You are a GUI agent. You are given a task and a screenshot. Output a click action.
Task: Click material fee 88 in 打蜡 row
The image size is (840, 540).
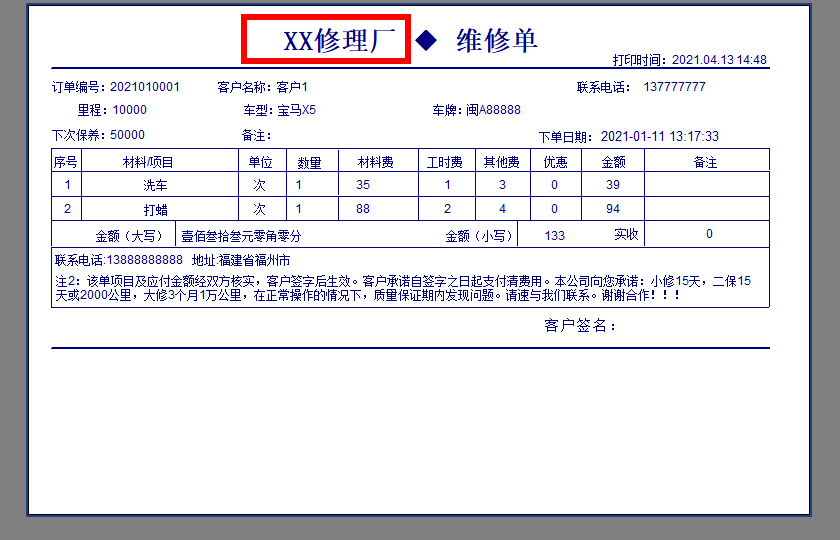point(363,209)
